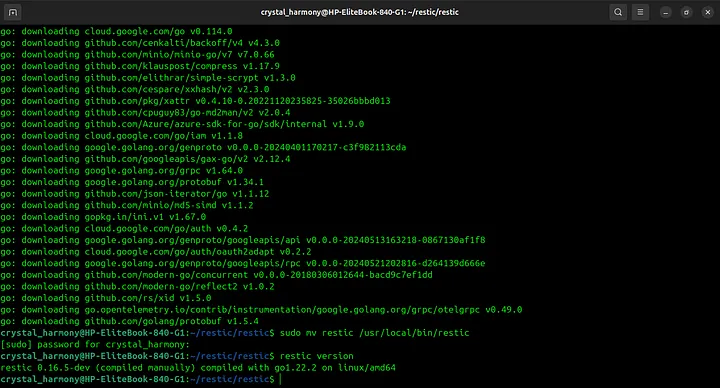This screenshot has height=388, width=720.
Task: Click the last shell prompt cursor
Action: click(280, 379)
